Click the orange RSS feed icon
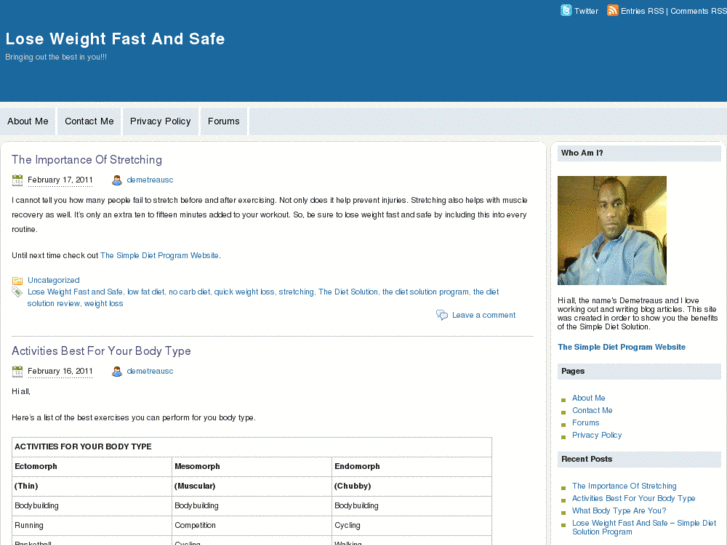 click(x=613, y=10)
